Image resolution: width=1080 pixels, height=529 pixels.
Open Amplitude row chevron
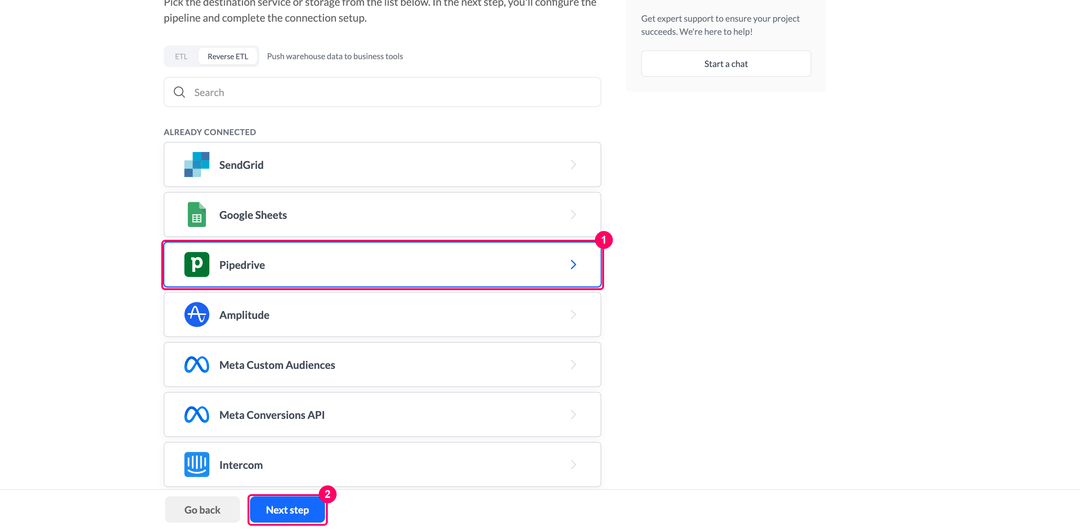[x=573, y=315]
